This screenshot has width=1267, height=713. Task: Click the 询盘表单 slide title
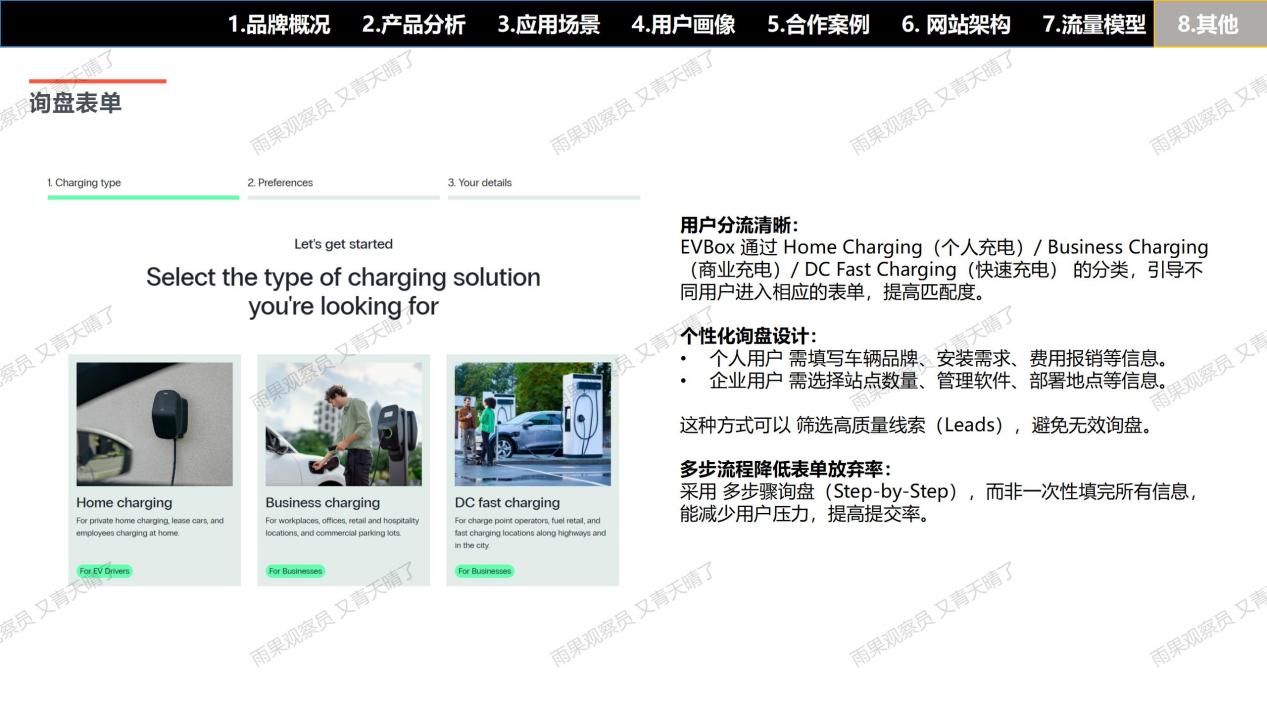(75, 102)
